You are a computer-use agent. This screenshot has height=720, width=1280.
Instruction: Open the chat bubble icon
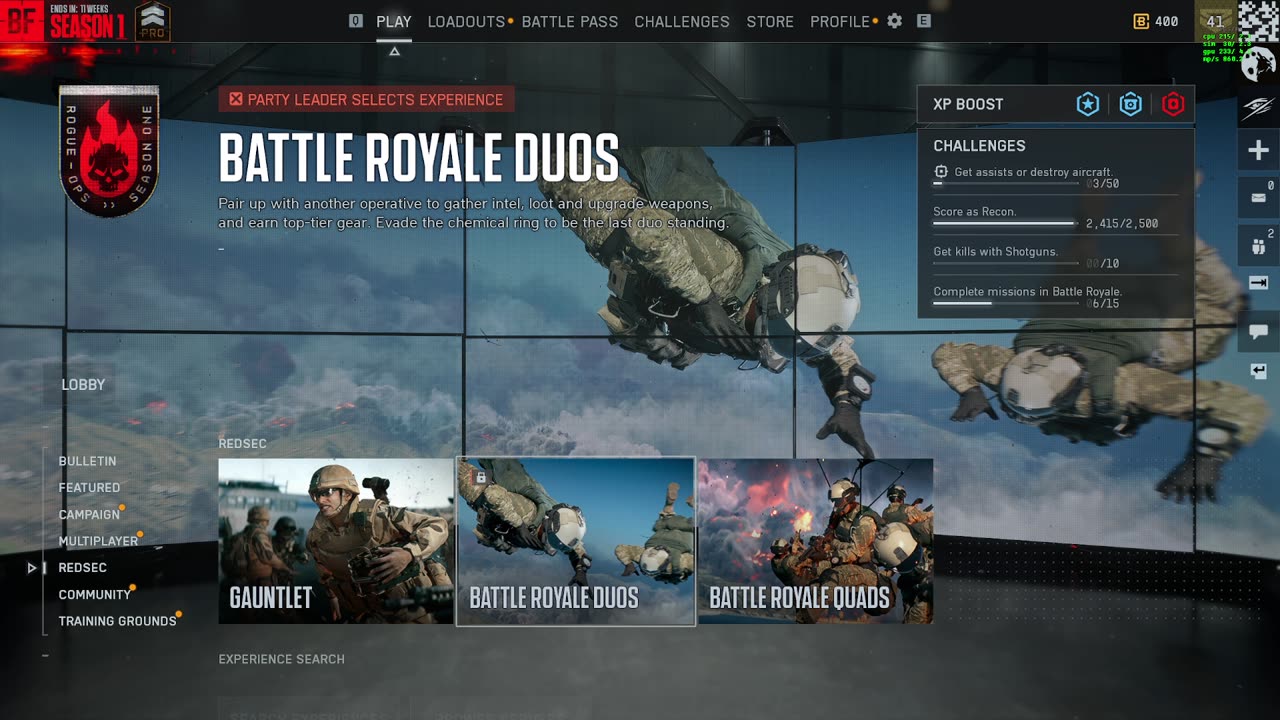[x=1258, y=331]
